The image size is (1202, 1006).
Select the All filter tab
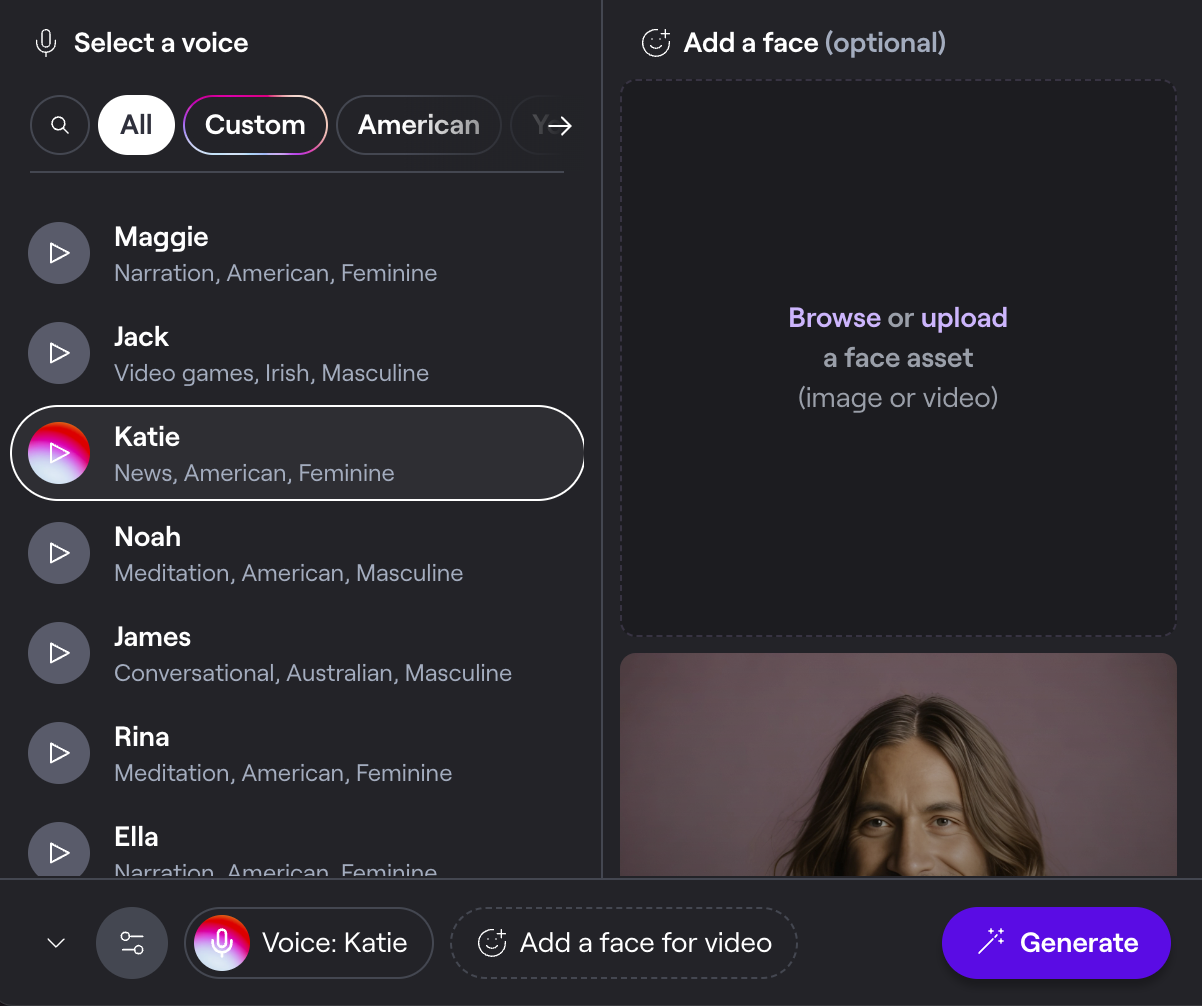pos(136,125)
